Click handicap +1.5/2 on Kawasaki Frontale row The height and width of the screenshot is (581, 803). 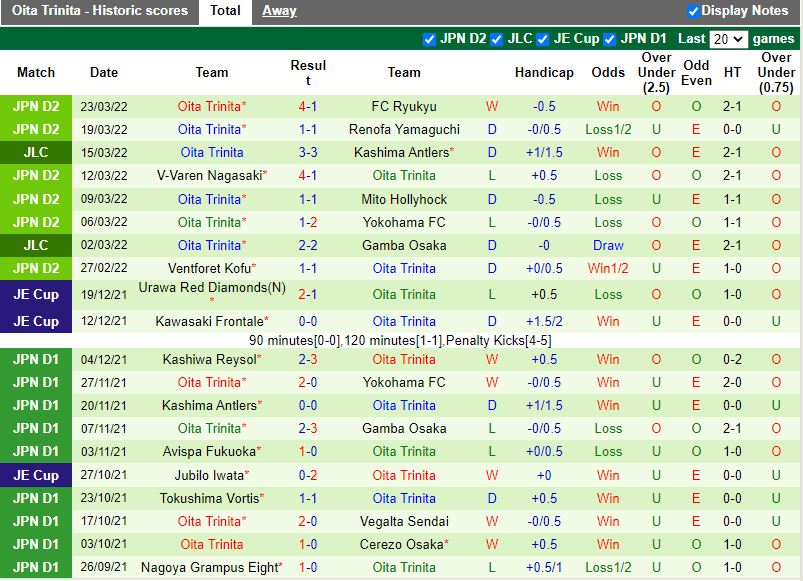click(x=544, y=321)
